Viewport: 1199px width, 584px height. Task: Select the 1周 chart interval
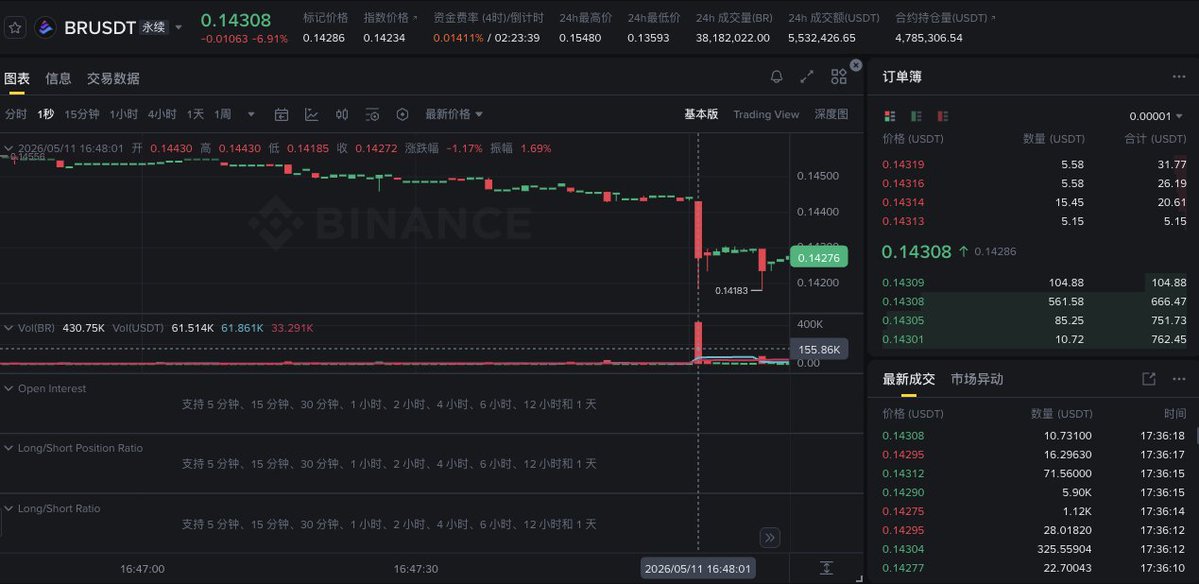coord(223,114)
